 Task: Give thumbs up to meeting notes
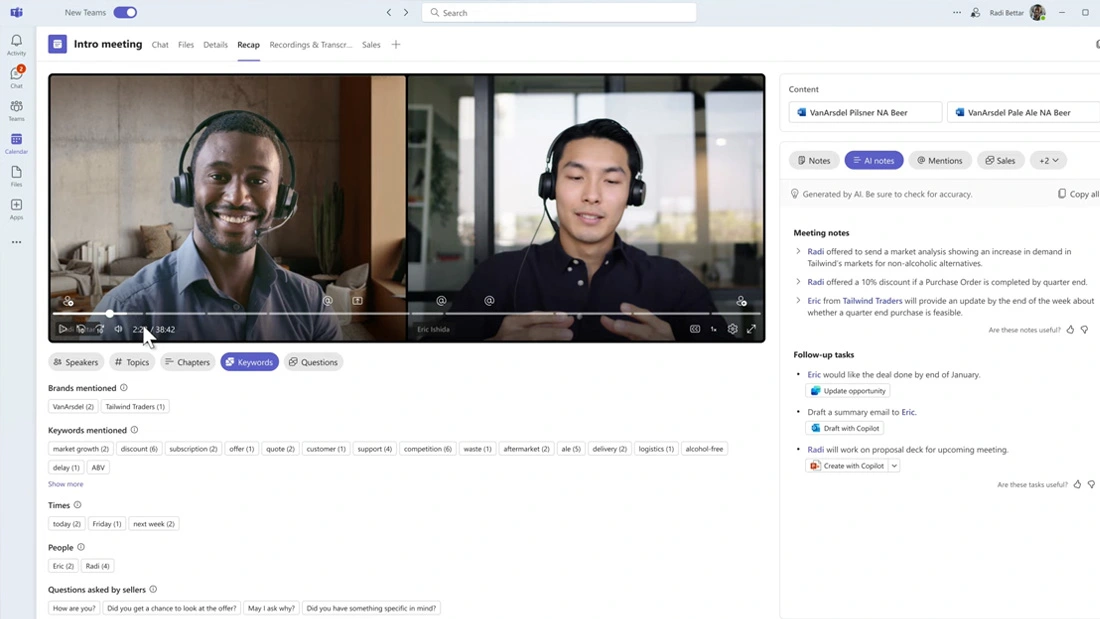pyautogui.click(x=1070, y=330)
